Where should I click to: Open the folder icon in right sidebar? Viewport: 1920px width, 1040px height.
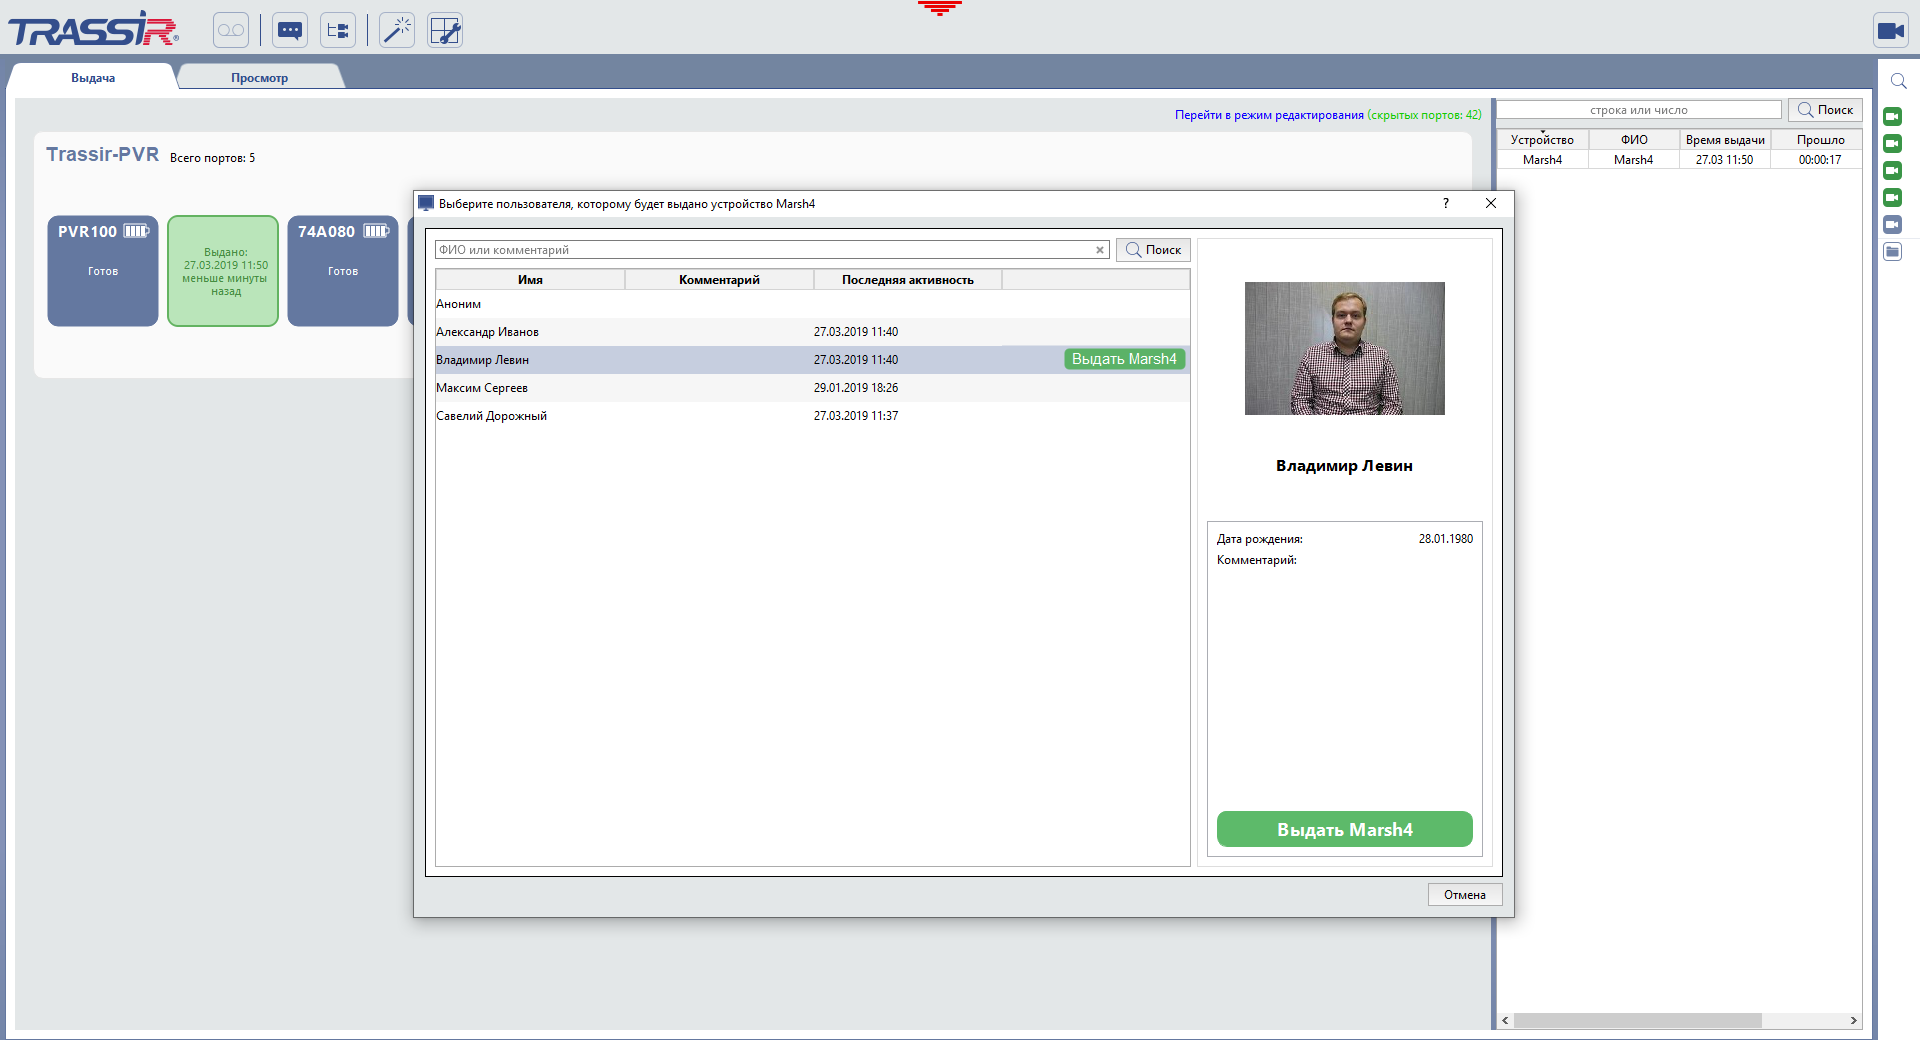(1892, 252)
